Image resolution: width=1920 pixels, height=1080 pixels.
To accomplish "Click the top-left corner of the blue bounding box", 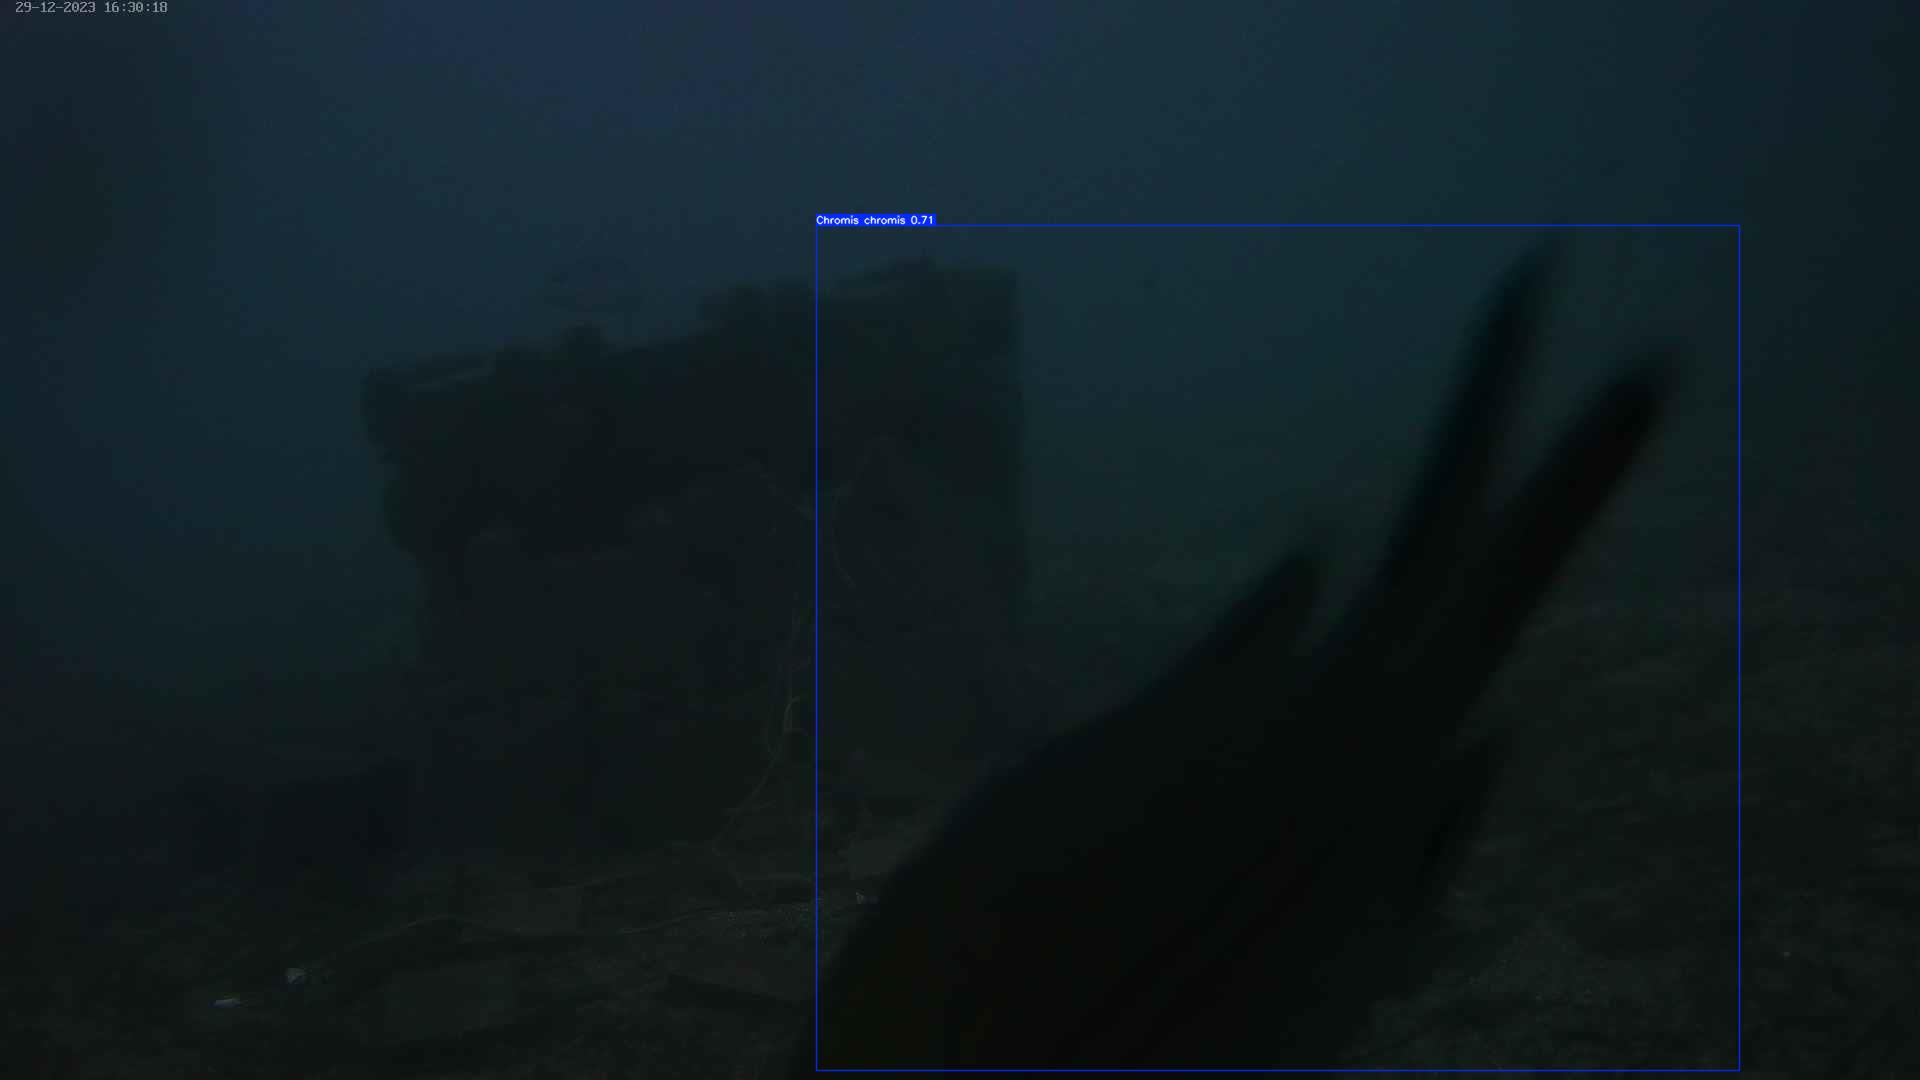I will pos(817,226).
